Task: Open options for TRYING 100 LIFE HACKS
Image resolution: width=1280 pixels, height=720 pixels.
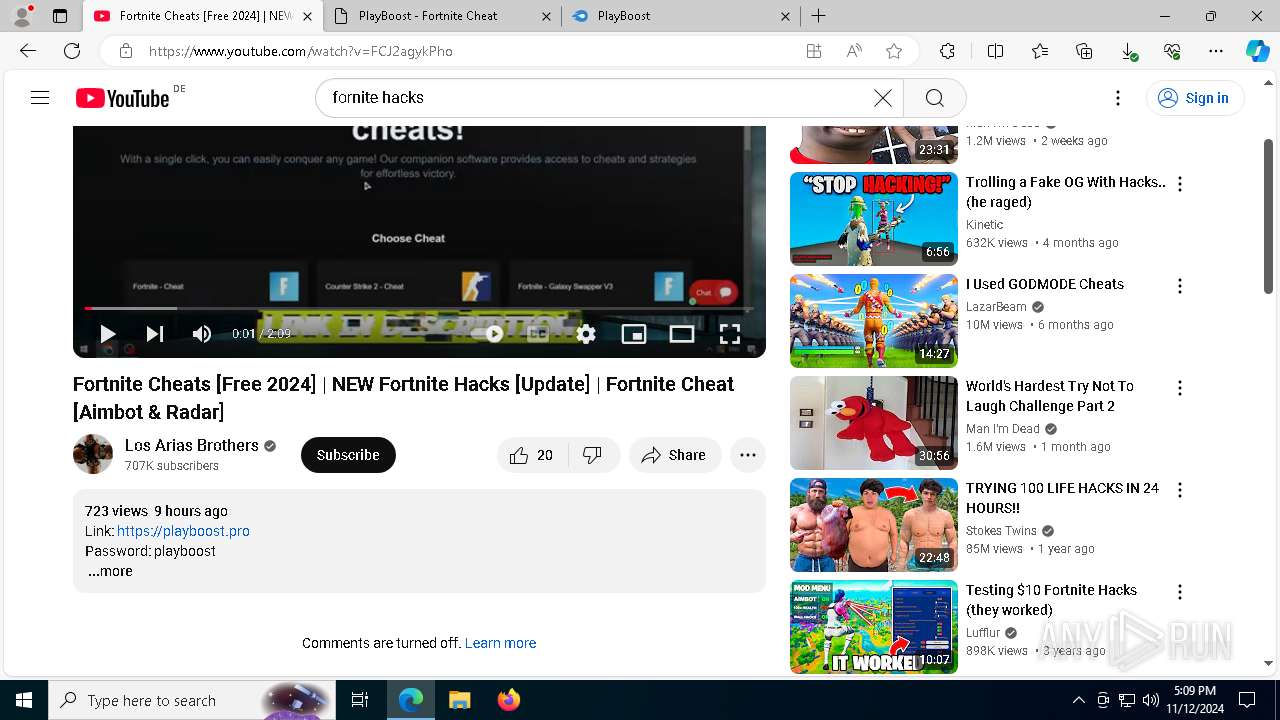Action: (x=1180, y=490)
